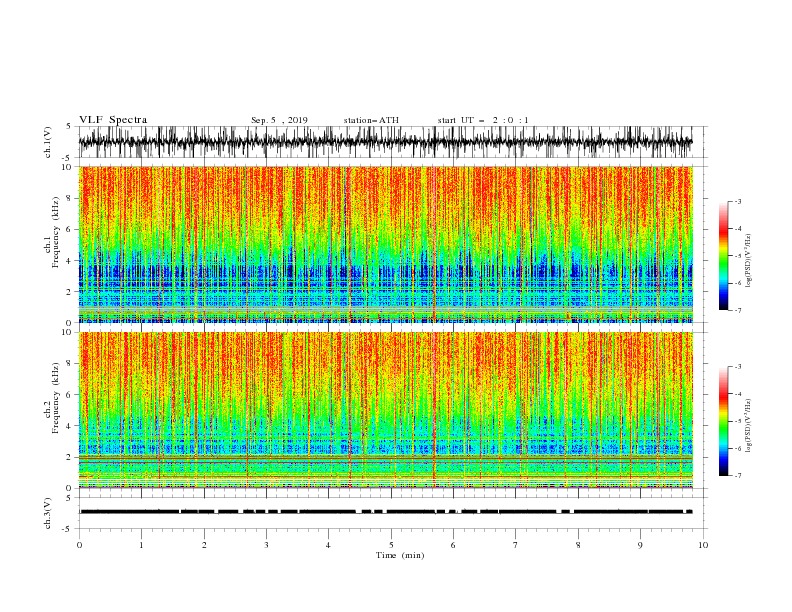Click time axis tick label "0"
The width and height of the screenshot is (792, 612).
[79, 545]
